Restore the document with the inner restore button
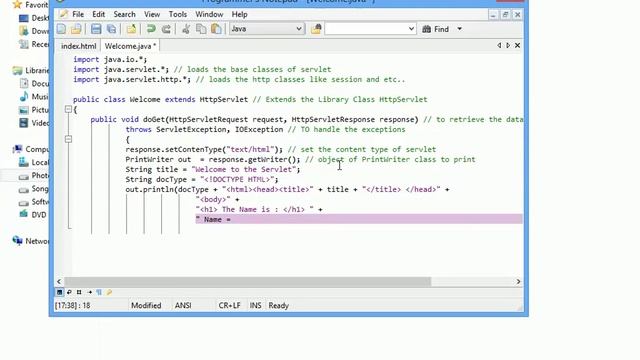This screenshot has height=360, width=640. click(505, 15)
